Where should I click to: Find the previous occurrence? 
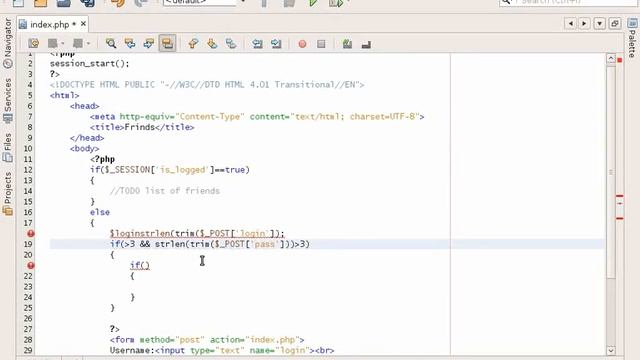[130, 44]
